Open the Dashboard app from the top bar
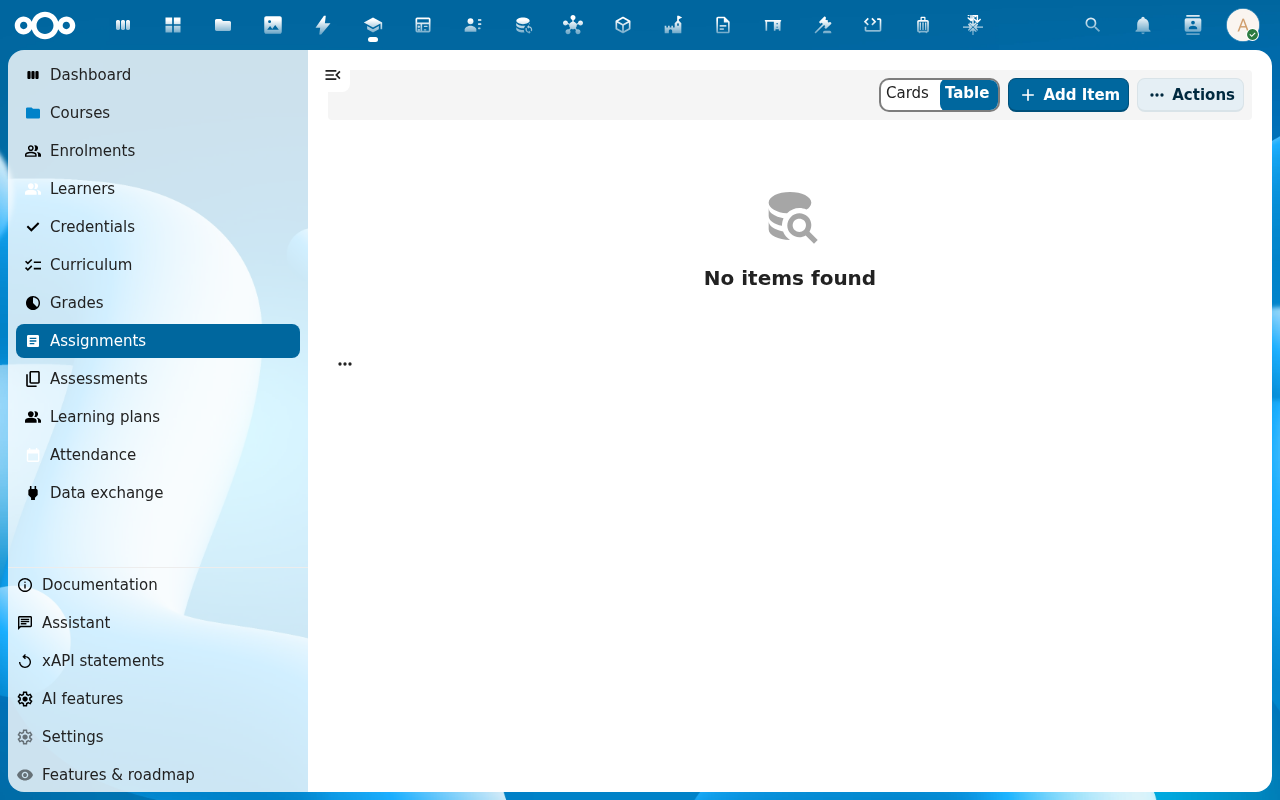This screenshot has width=1280, height=800. point(123,25)
